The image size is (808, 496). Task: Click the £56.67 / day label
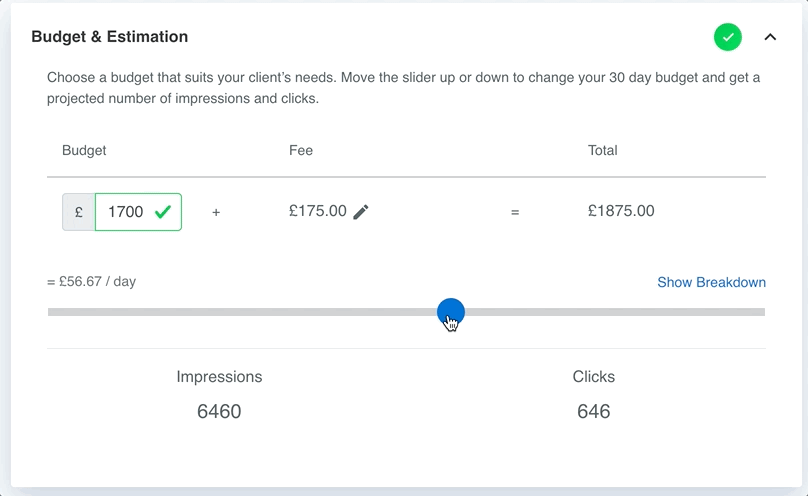click(x=92, y=282)
